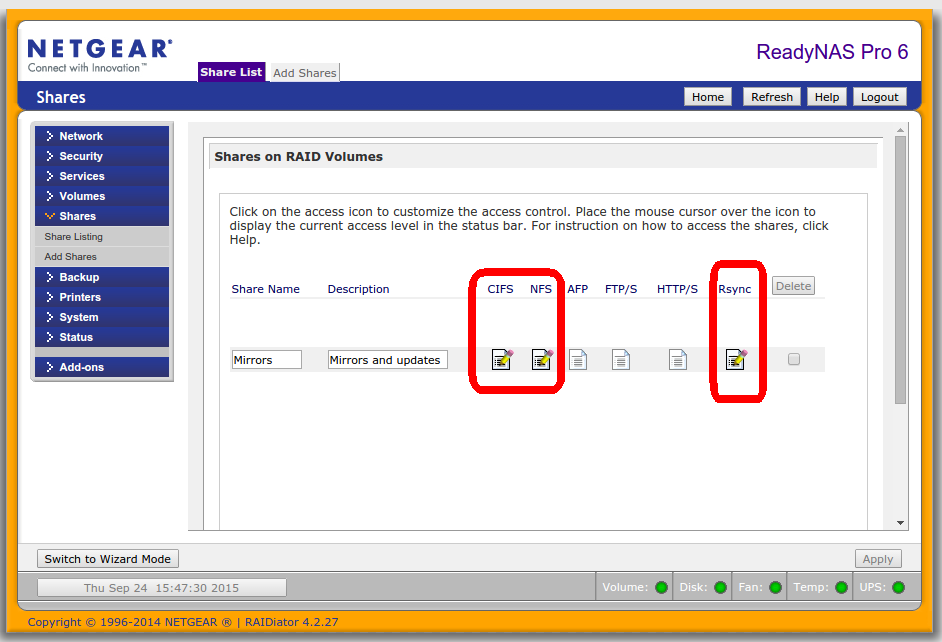Click the Disk status indicator light

click(720, 587)
